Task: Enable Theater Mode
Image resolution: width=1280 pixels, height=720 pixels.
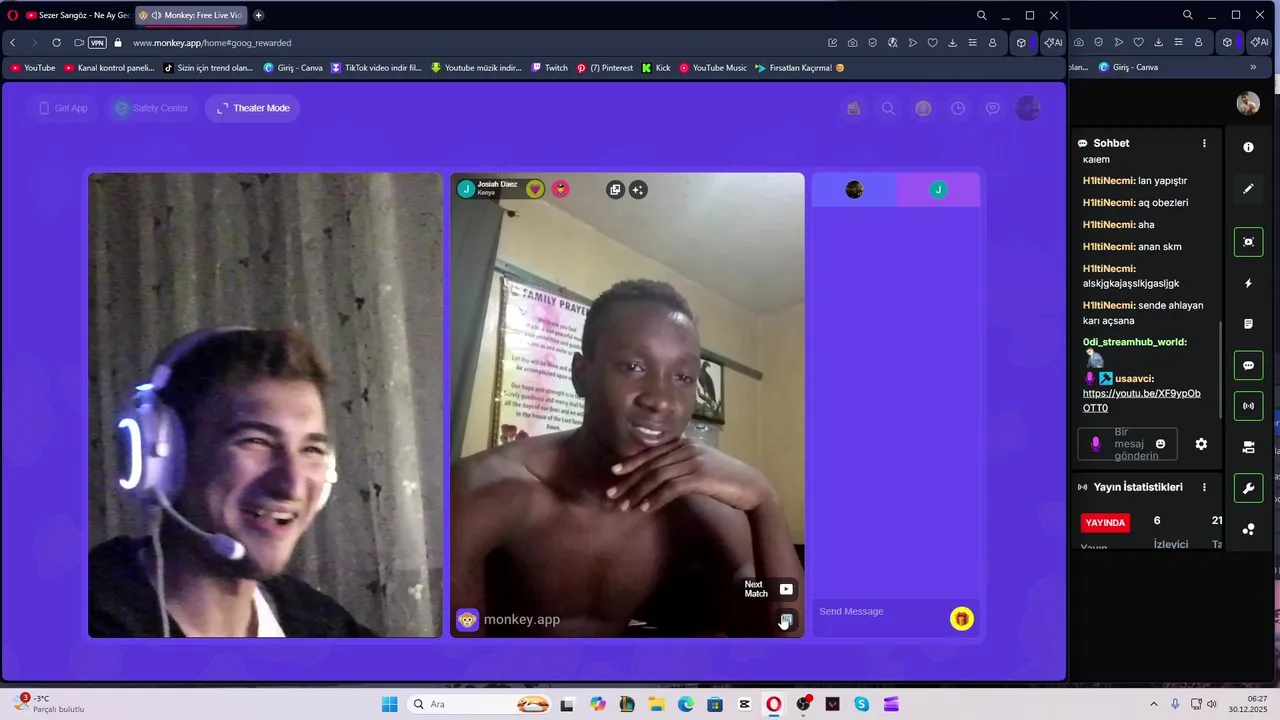Action: point(253,108)
